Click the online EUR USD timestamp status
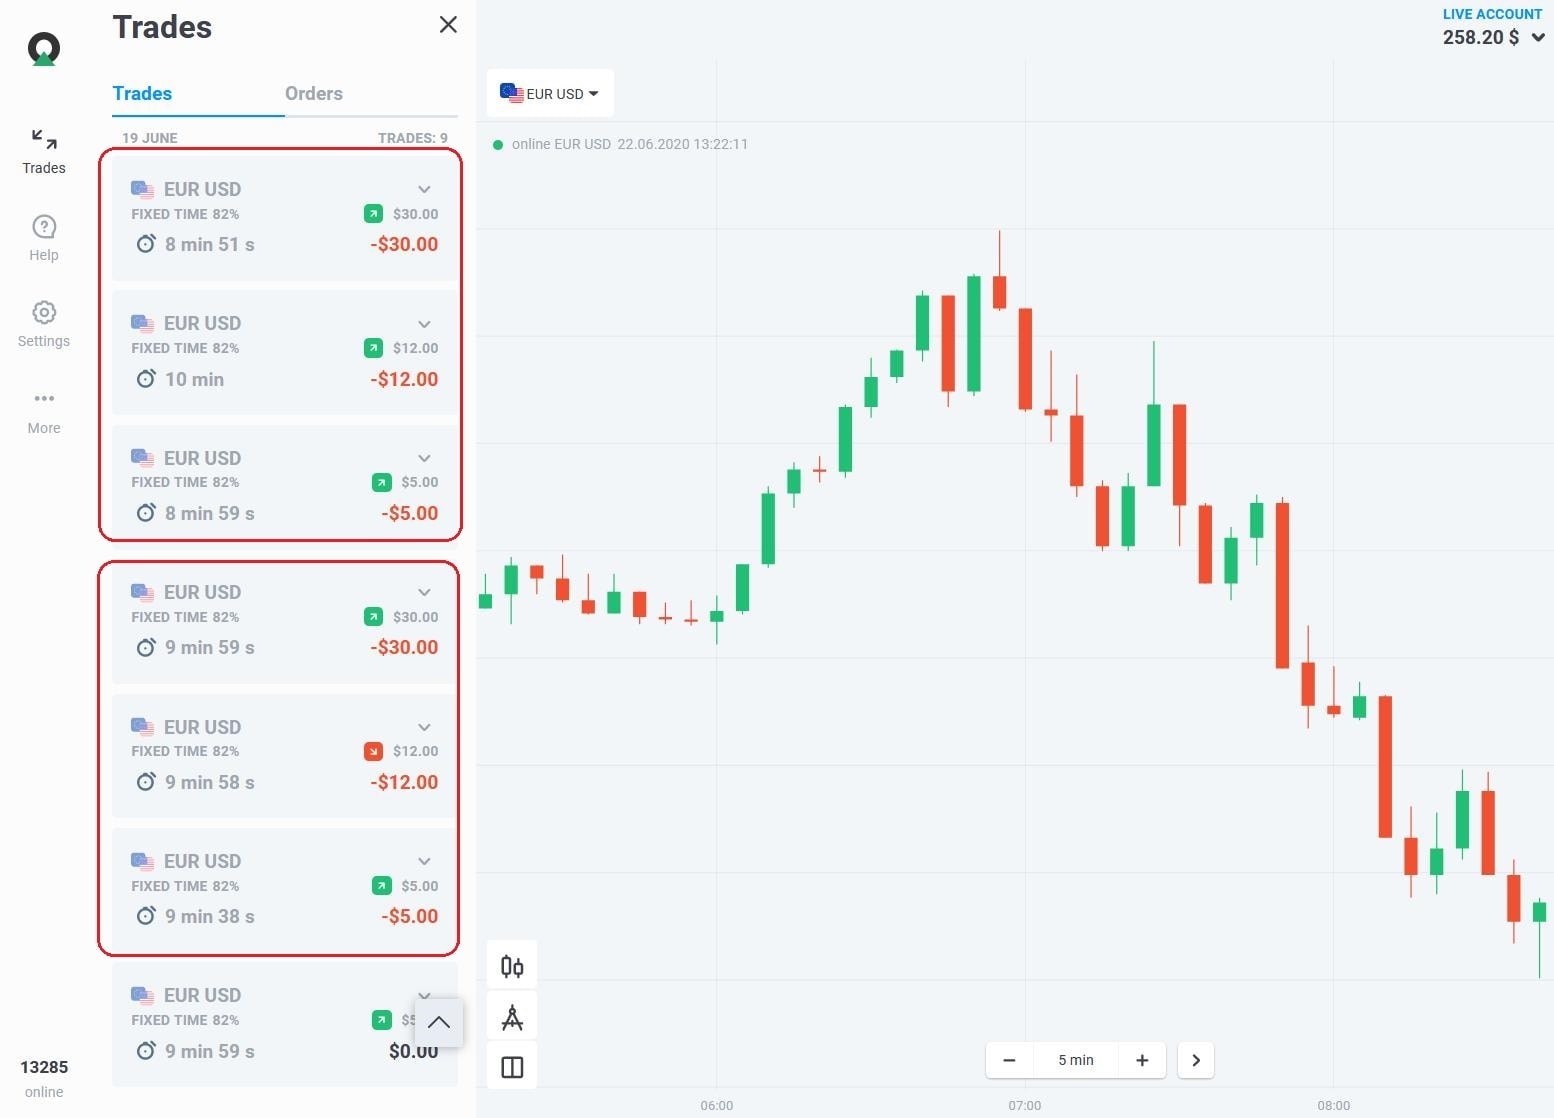 [621, 144]
